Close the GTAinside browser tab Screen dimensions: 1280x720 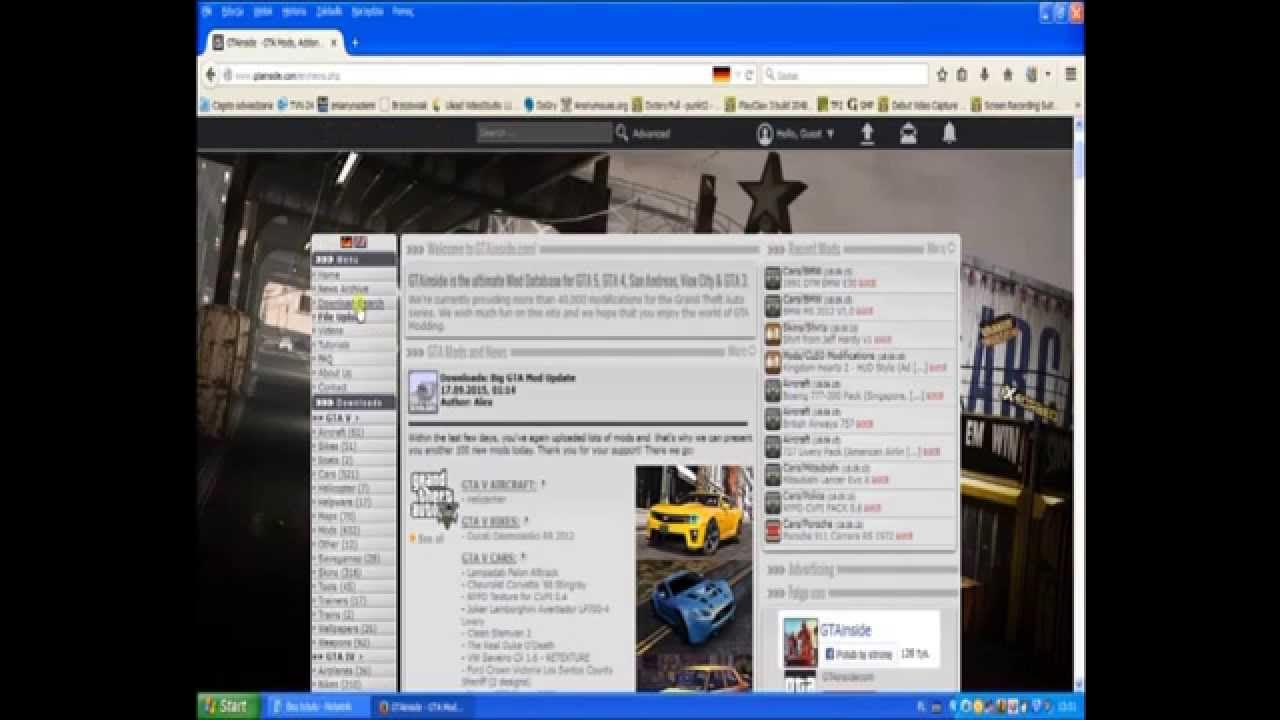[334, 43]
